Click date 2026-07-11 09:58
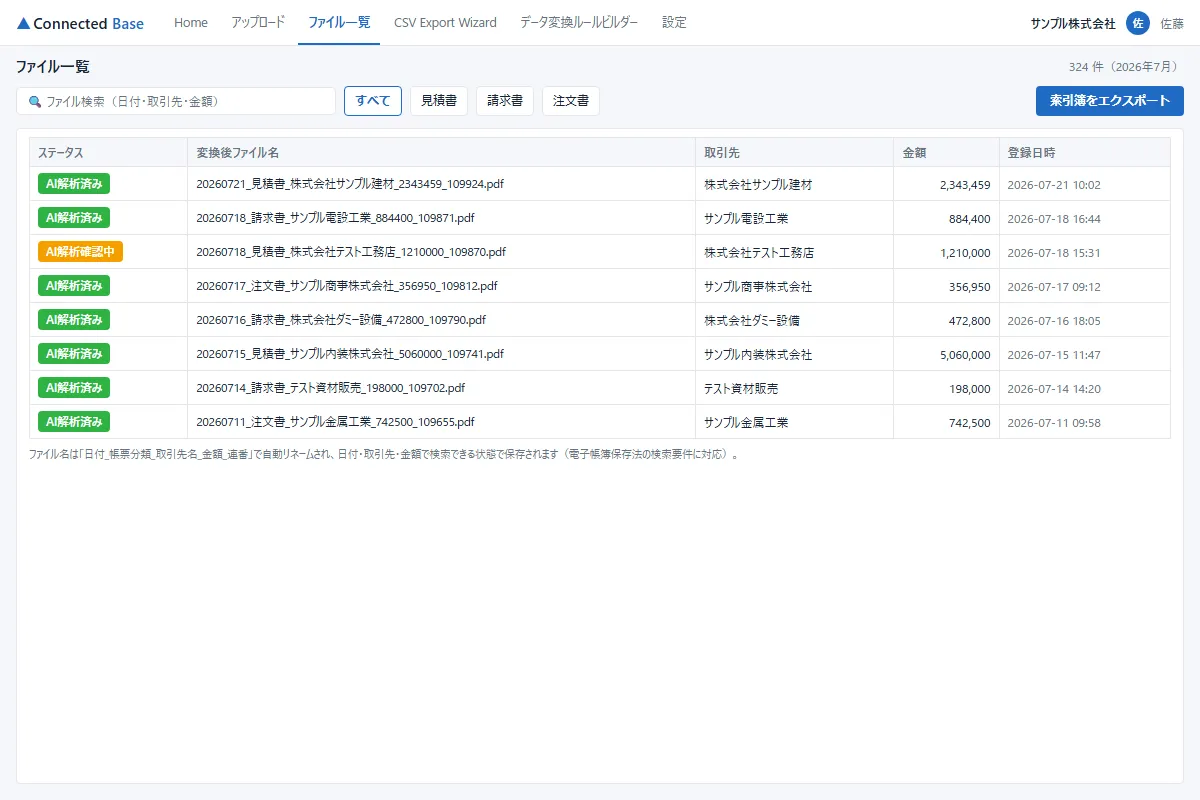The image size is (1200, 800). [1054, 422]
